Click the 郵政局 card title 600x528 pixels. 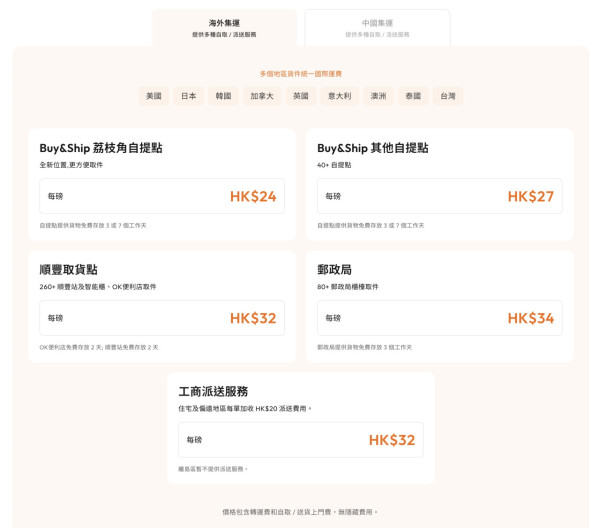pos(334,269)
